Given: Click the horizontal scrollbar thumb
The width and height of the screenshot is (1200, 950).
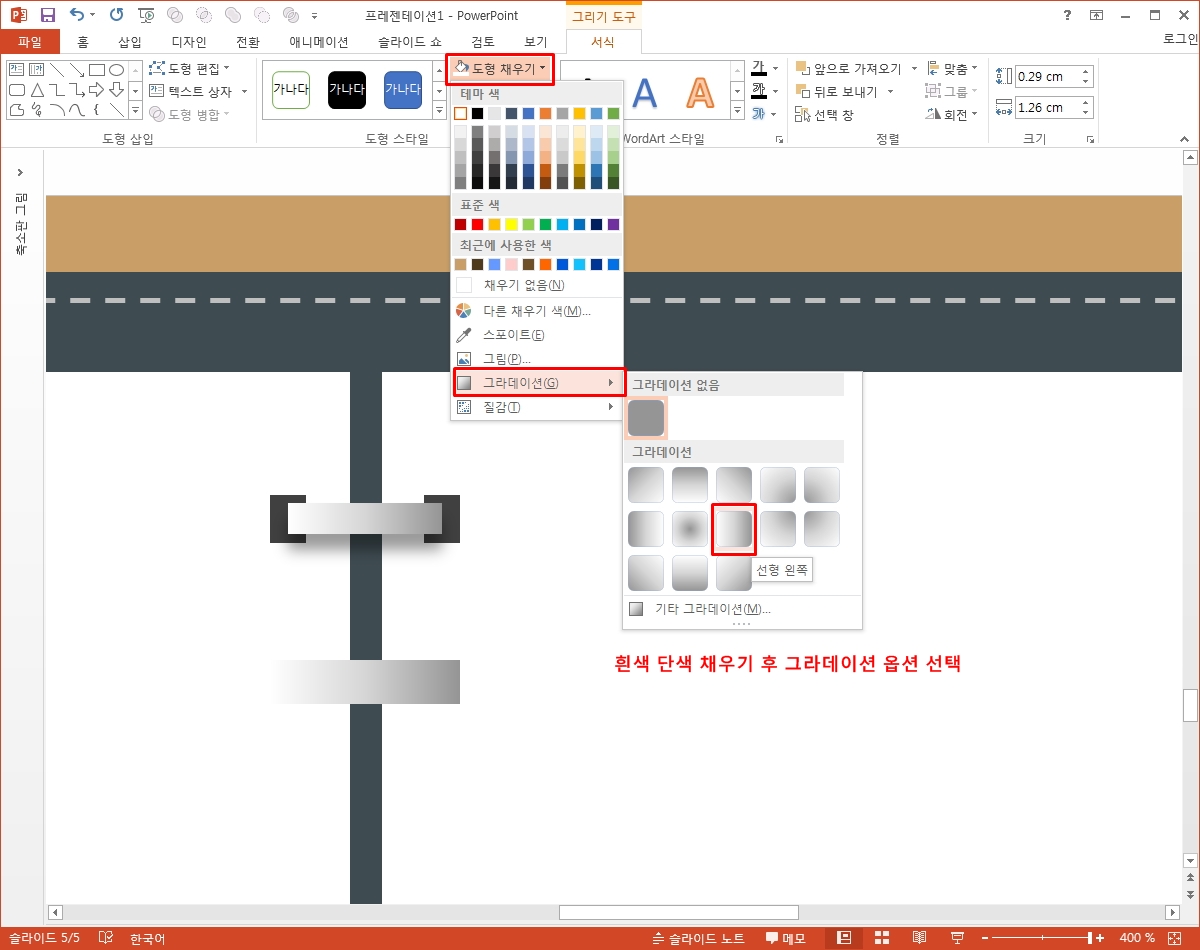Looking at the screenshot, I should [x=678, y=912].
